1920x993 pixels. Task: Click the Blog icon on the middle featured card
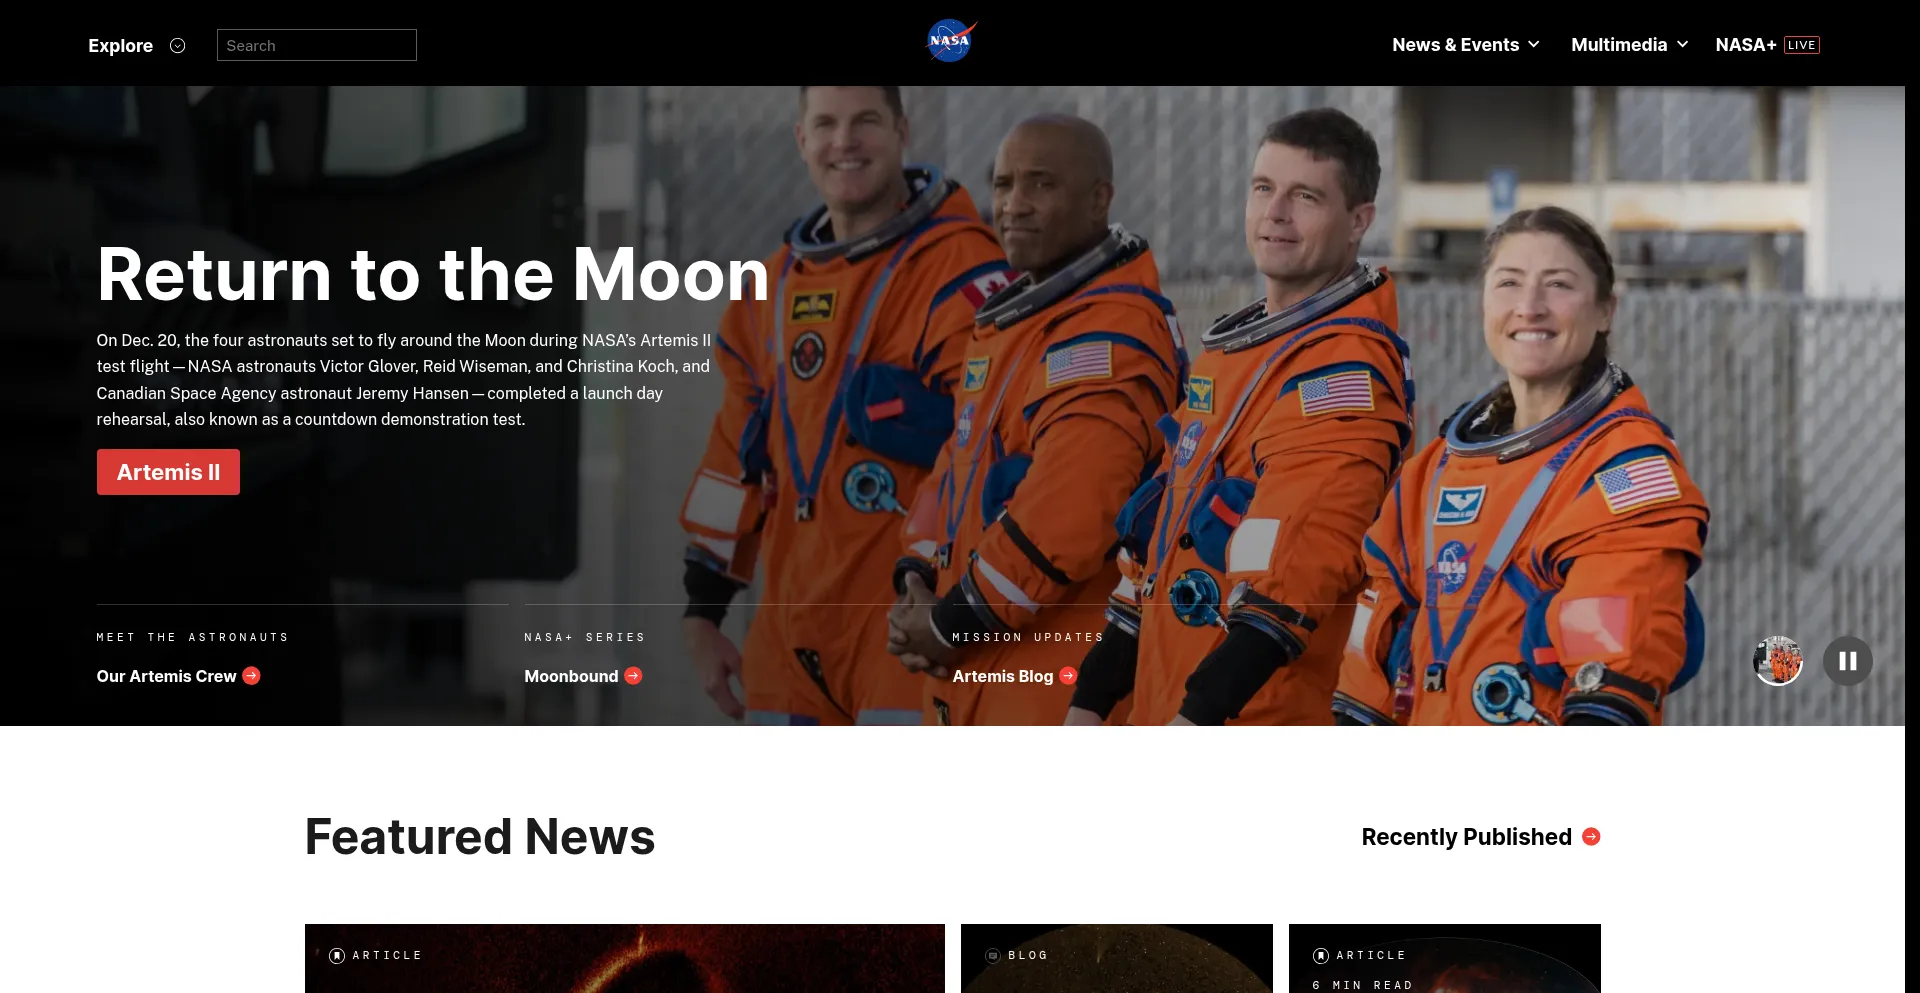991,955
